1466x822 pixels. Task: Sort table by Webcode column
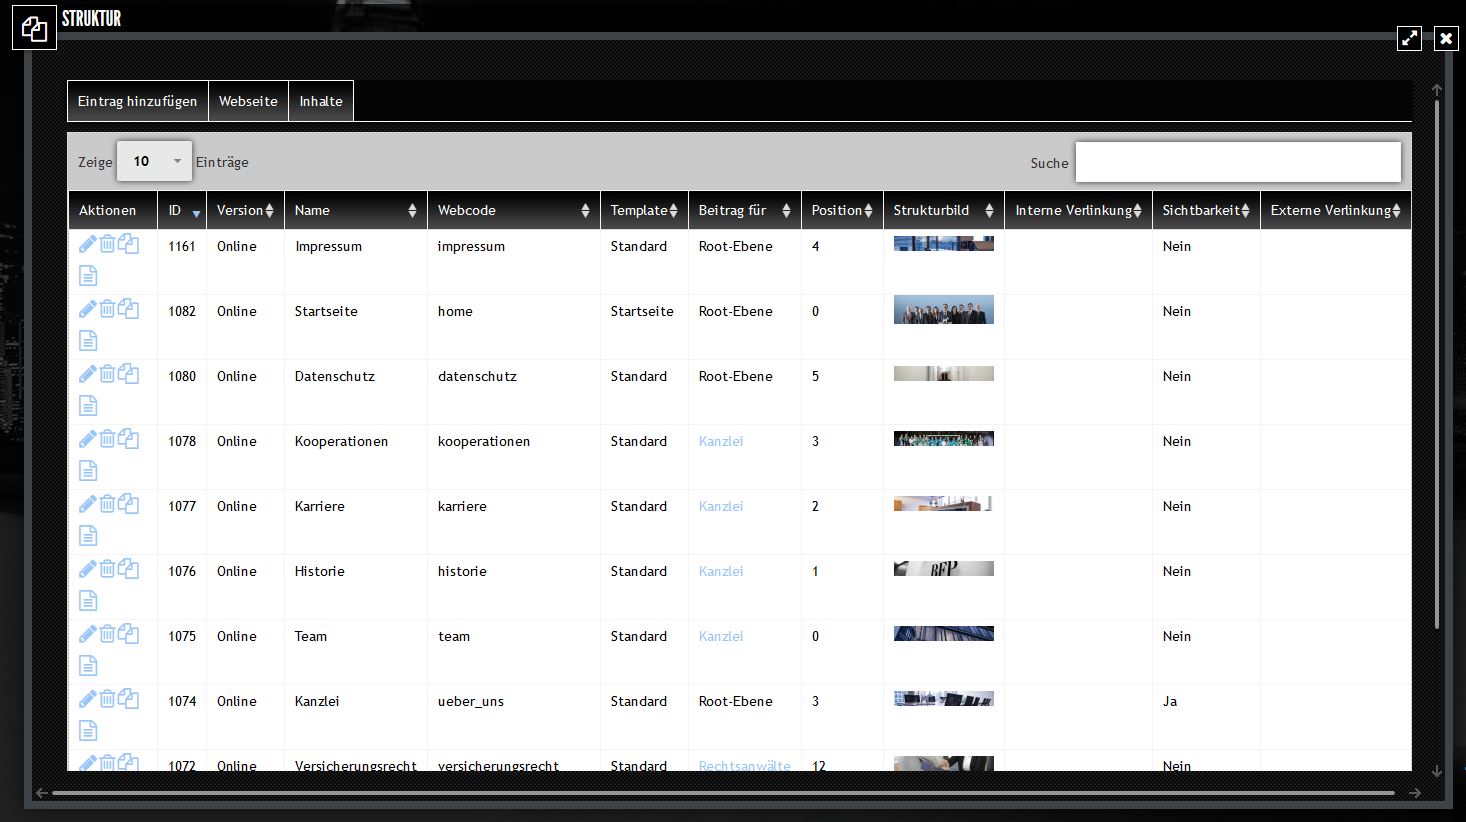click(x=513, y=210)
